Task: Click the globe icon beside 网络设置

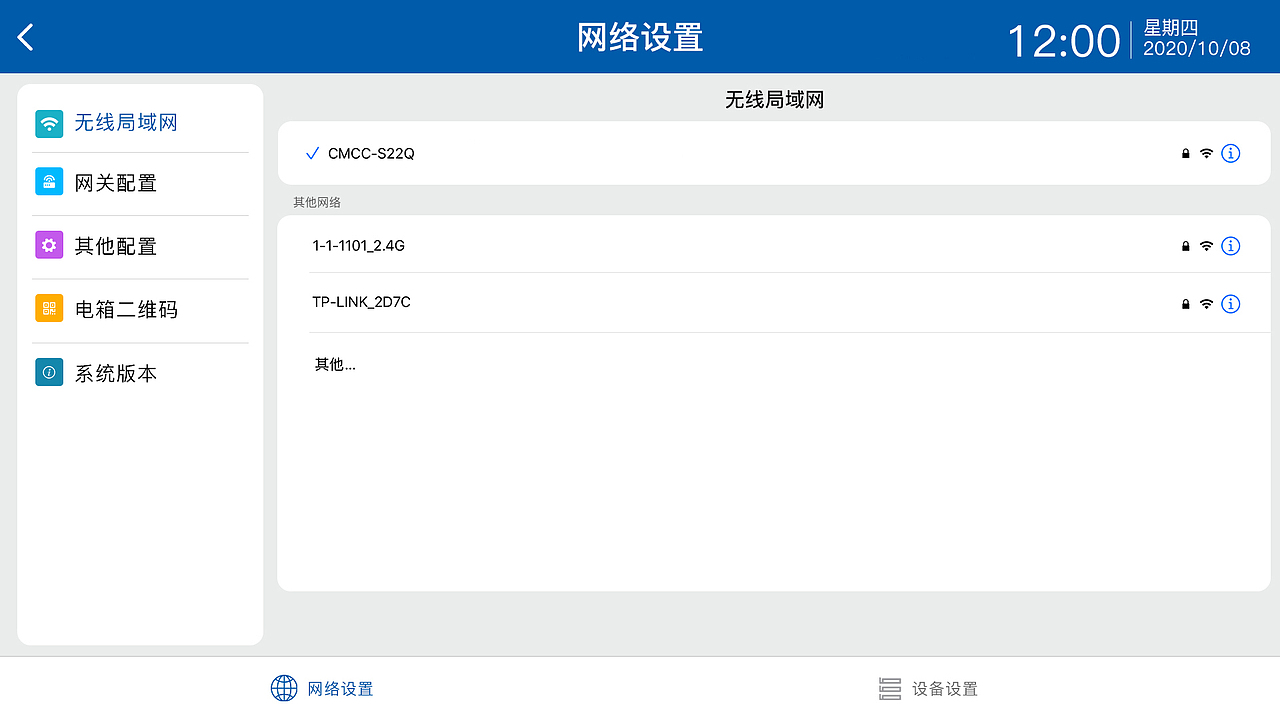Action: click(284, 687)
